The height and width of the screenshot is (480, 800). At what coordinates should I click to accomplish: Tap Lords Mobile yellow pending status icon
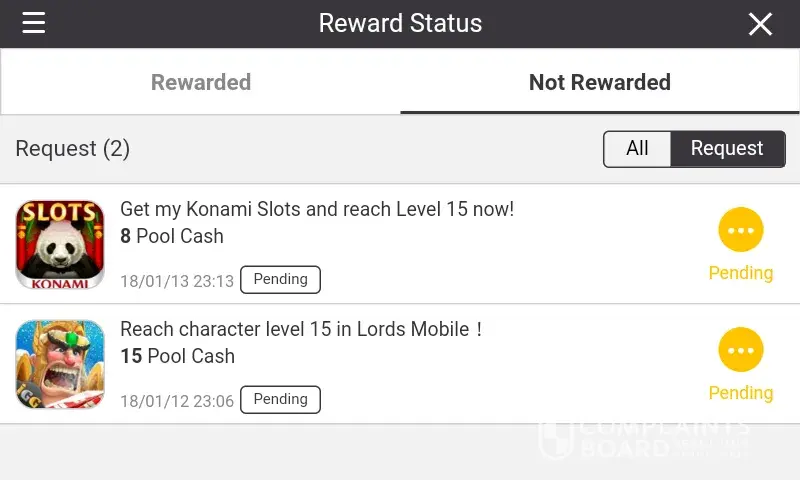tap(740, 351)
